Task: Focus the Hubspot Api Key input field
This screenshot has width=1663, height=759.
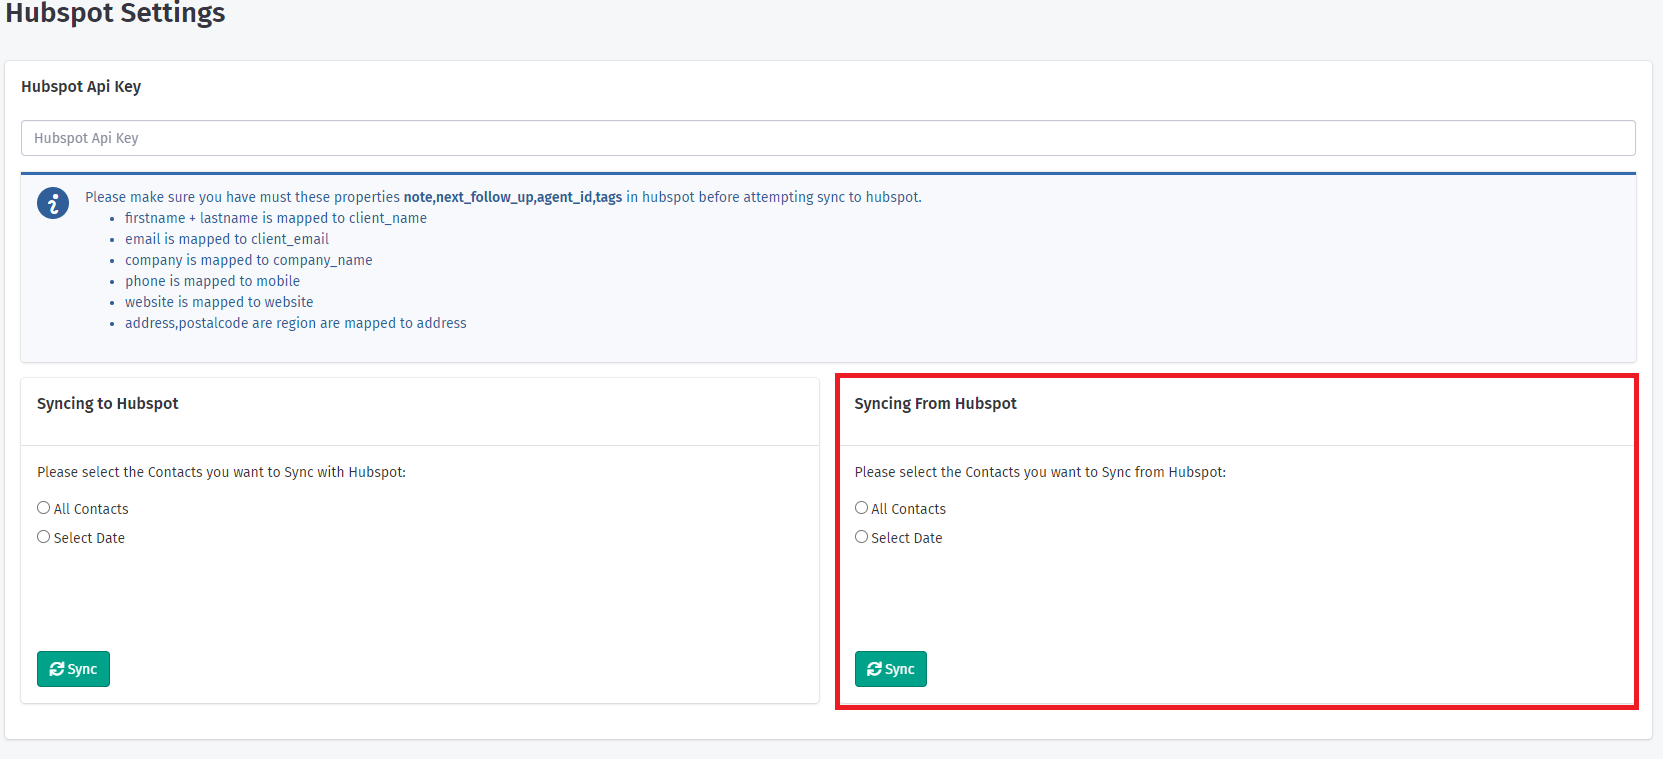Action: [x=828, y=138]
